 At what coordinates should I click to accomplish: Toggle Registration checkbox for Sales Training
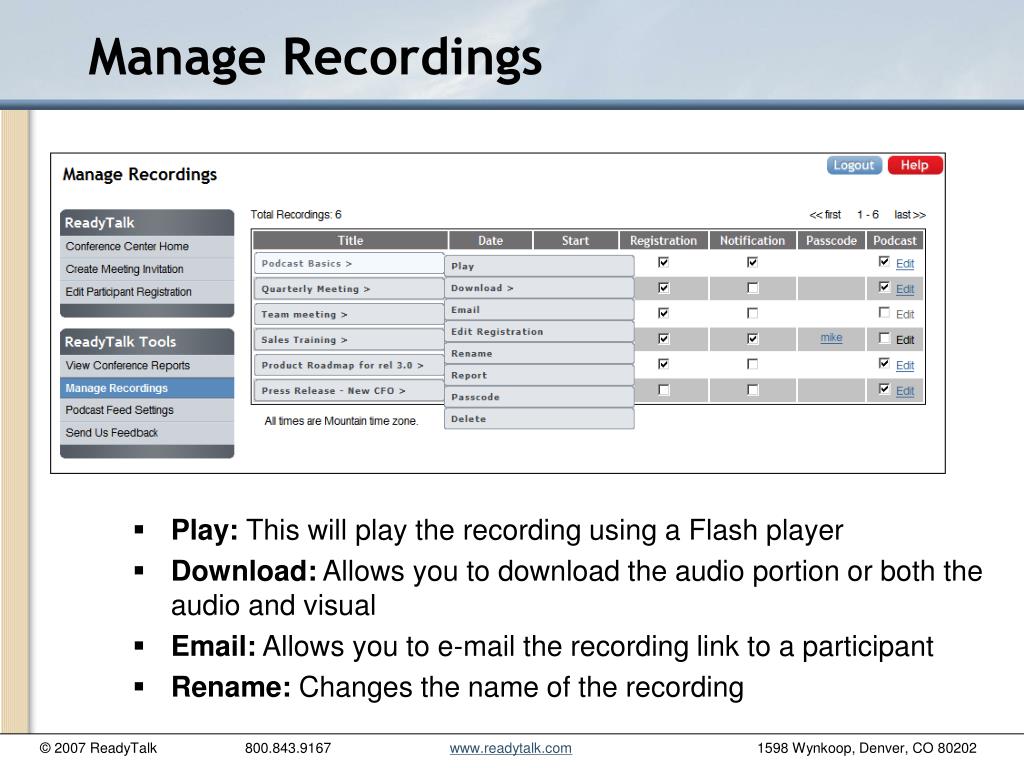tap(664, 339)
